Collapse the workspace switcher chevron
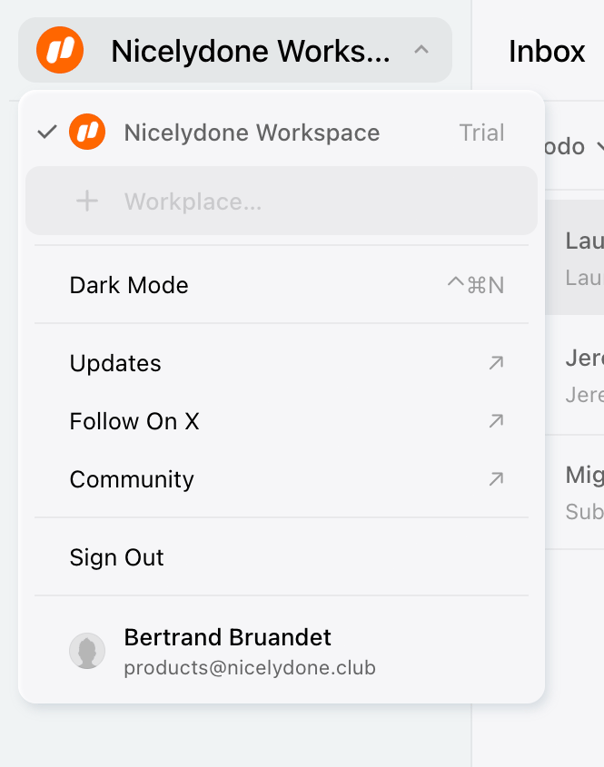604x767 pixels. tap(421, 49)
